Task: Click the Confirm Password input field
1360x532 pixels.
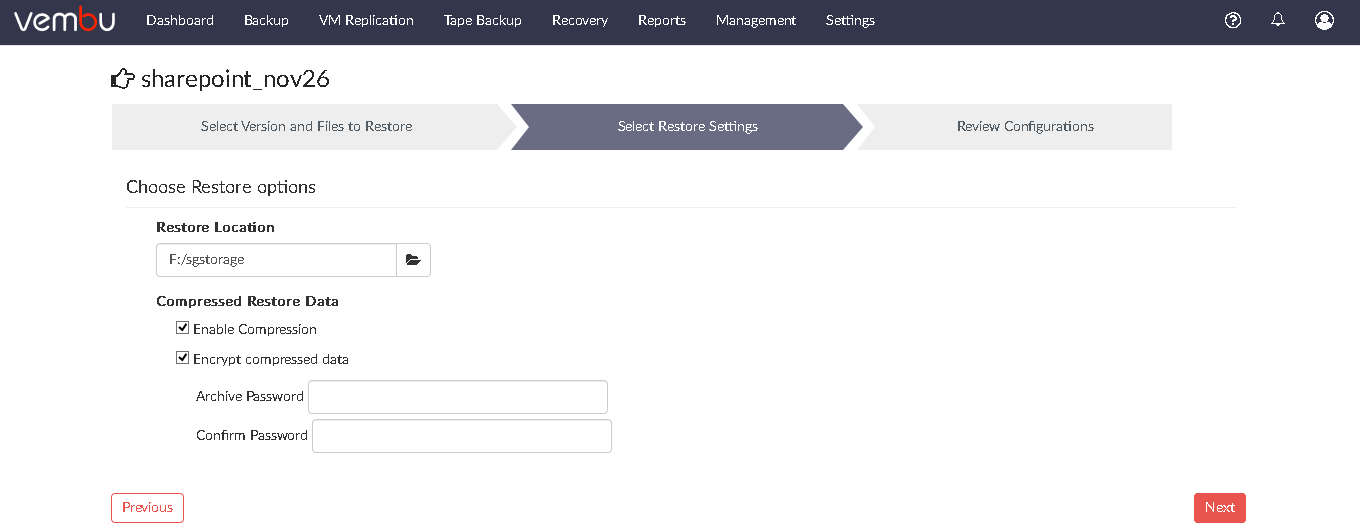Action: tap(462, 436)
